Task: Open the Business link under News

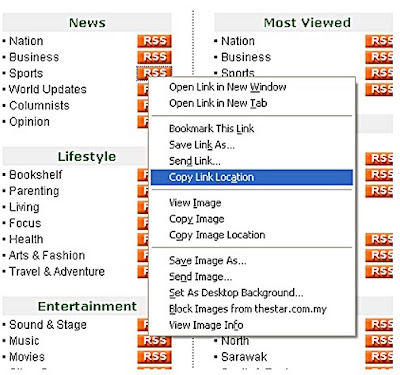Action: (34, 57)
